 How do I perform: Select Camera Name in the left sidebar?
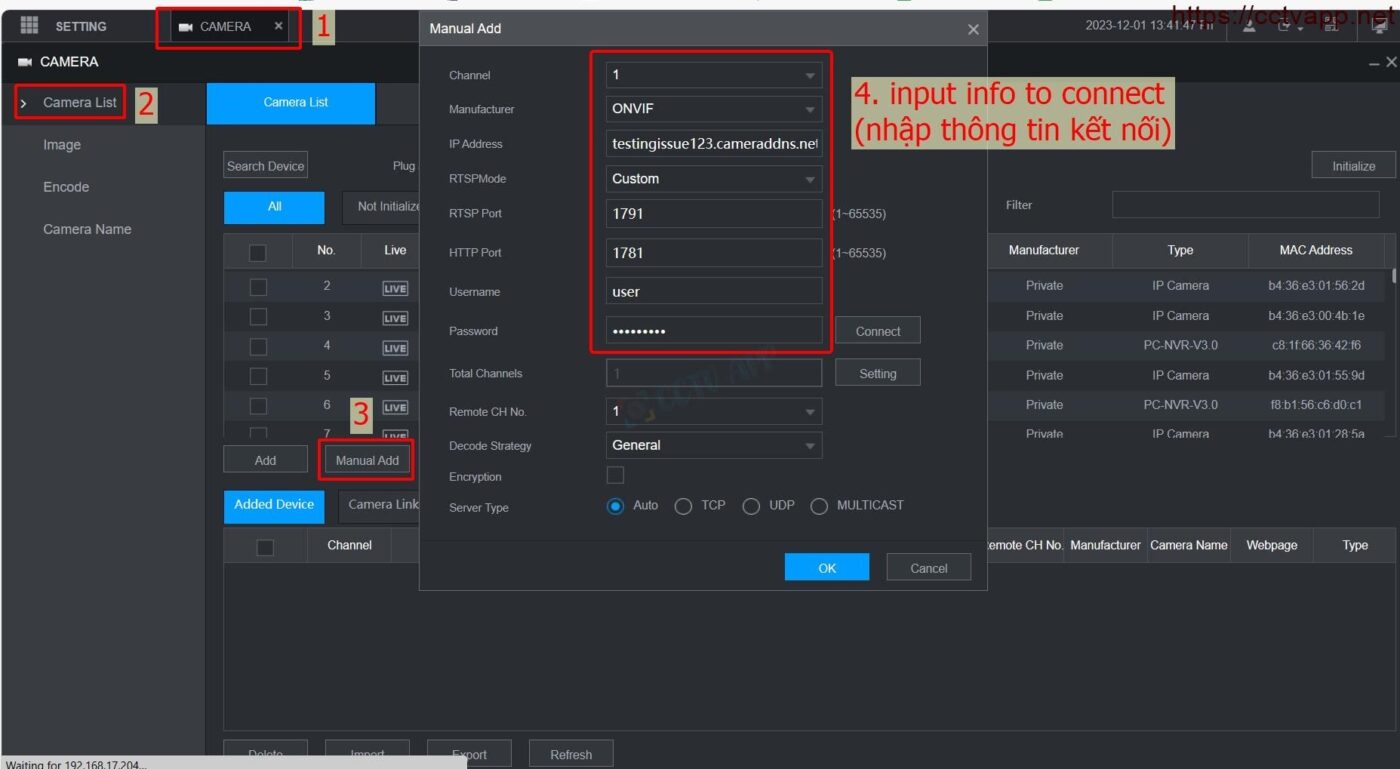[87, 229]
